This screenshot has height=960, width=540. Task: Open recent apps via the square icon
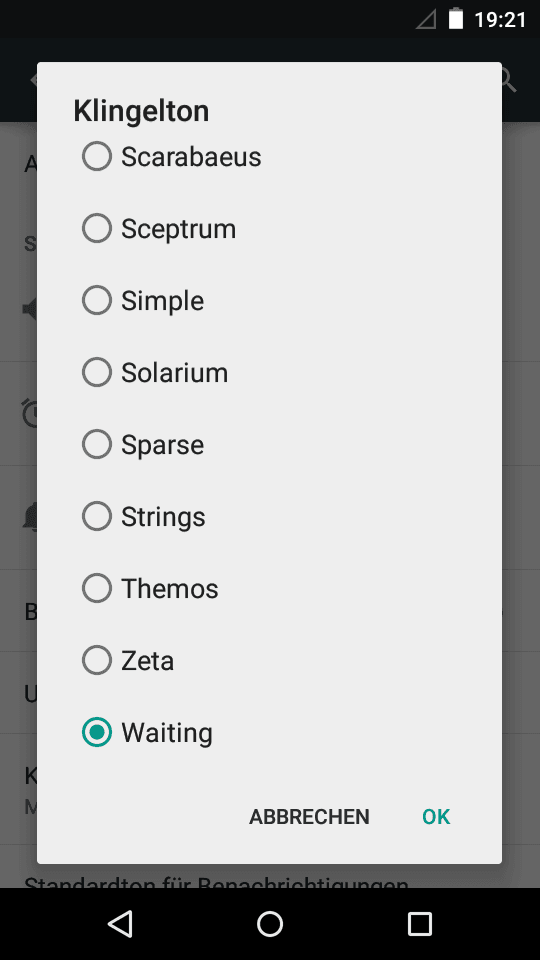419,924
